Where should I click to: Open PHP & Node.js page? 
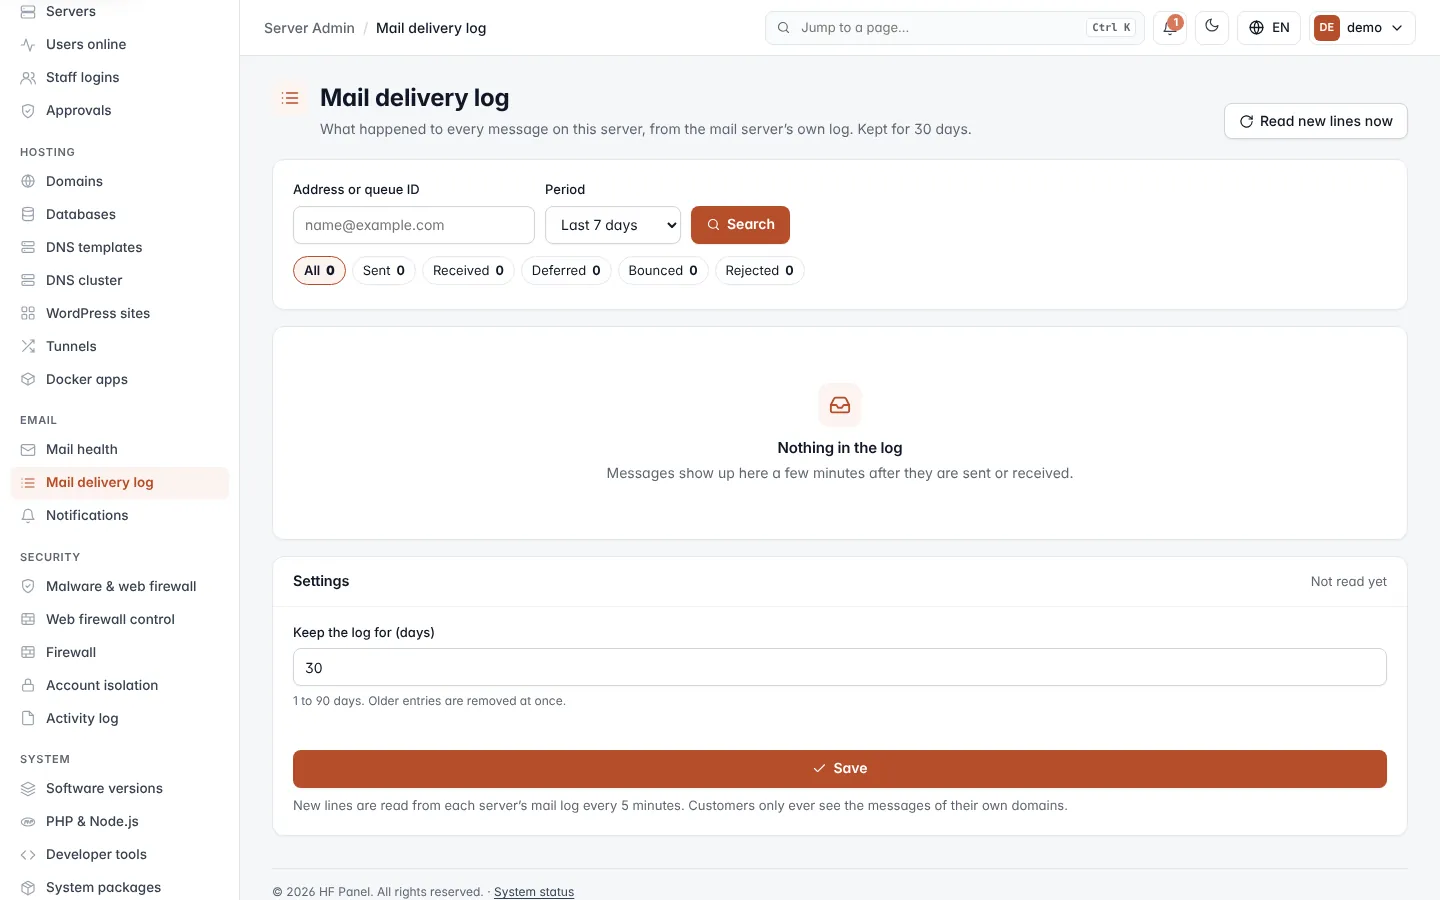120,822
